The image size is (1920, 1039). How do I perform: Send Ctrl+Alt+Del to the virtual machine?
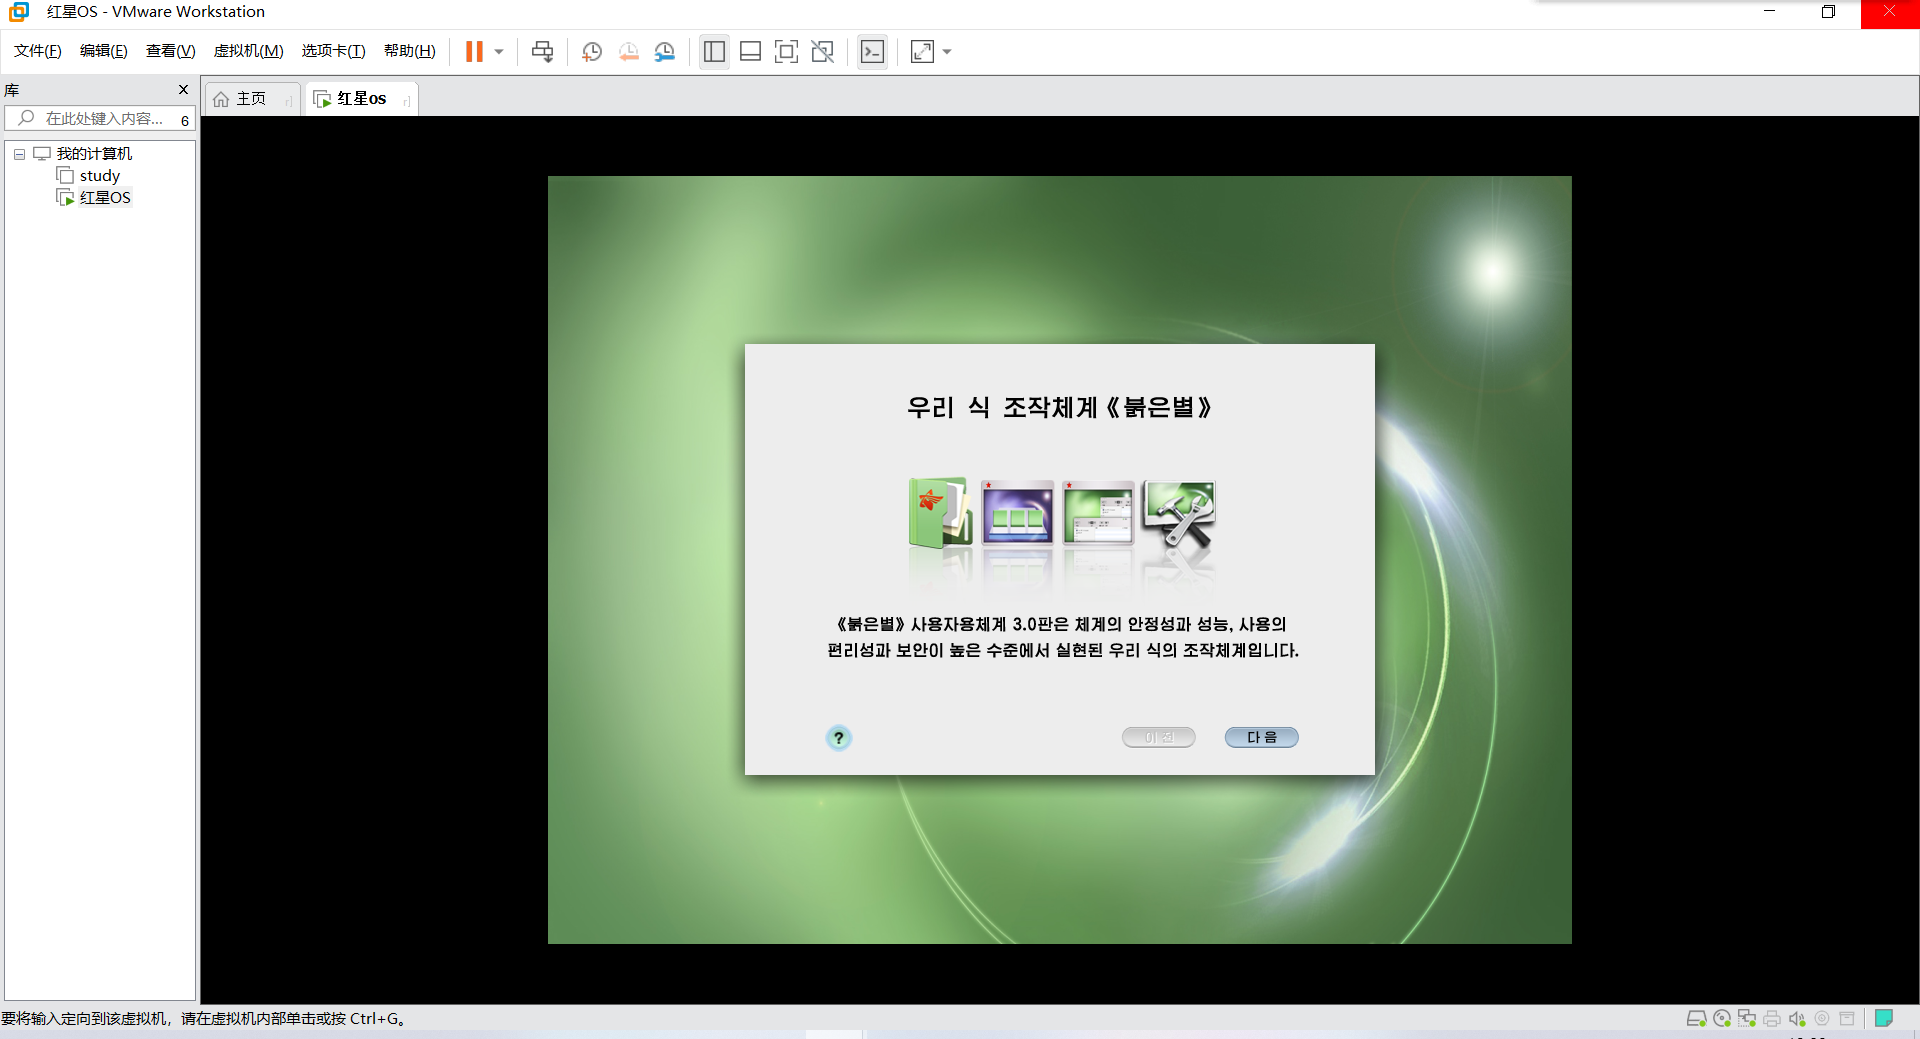(543, 52)
